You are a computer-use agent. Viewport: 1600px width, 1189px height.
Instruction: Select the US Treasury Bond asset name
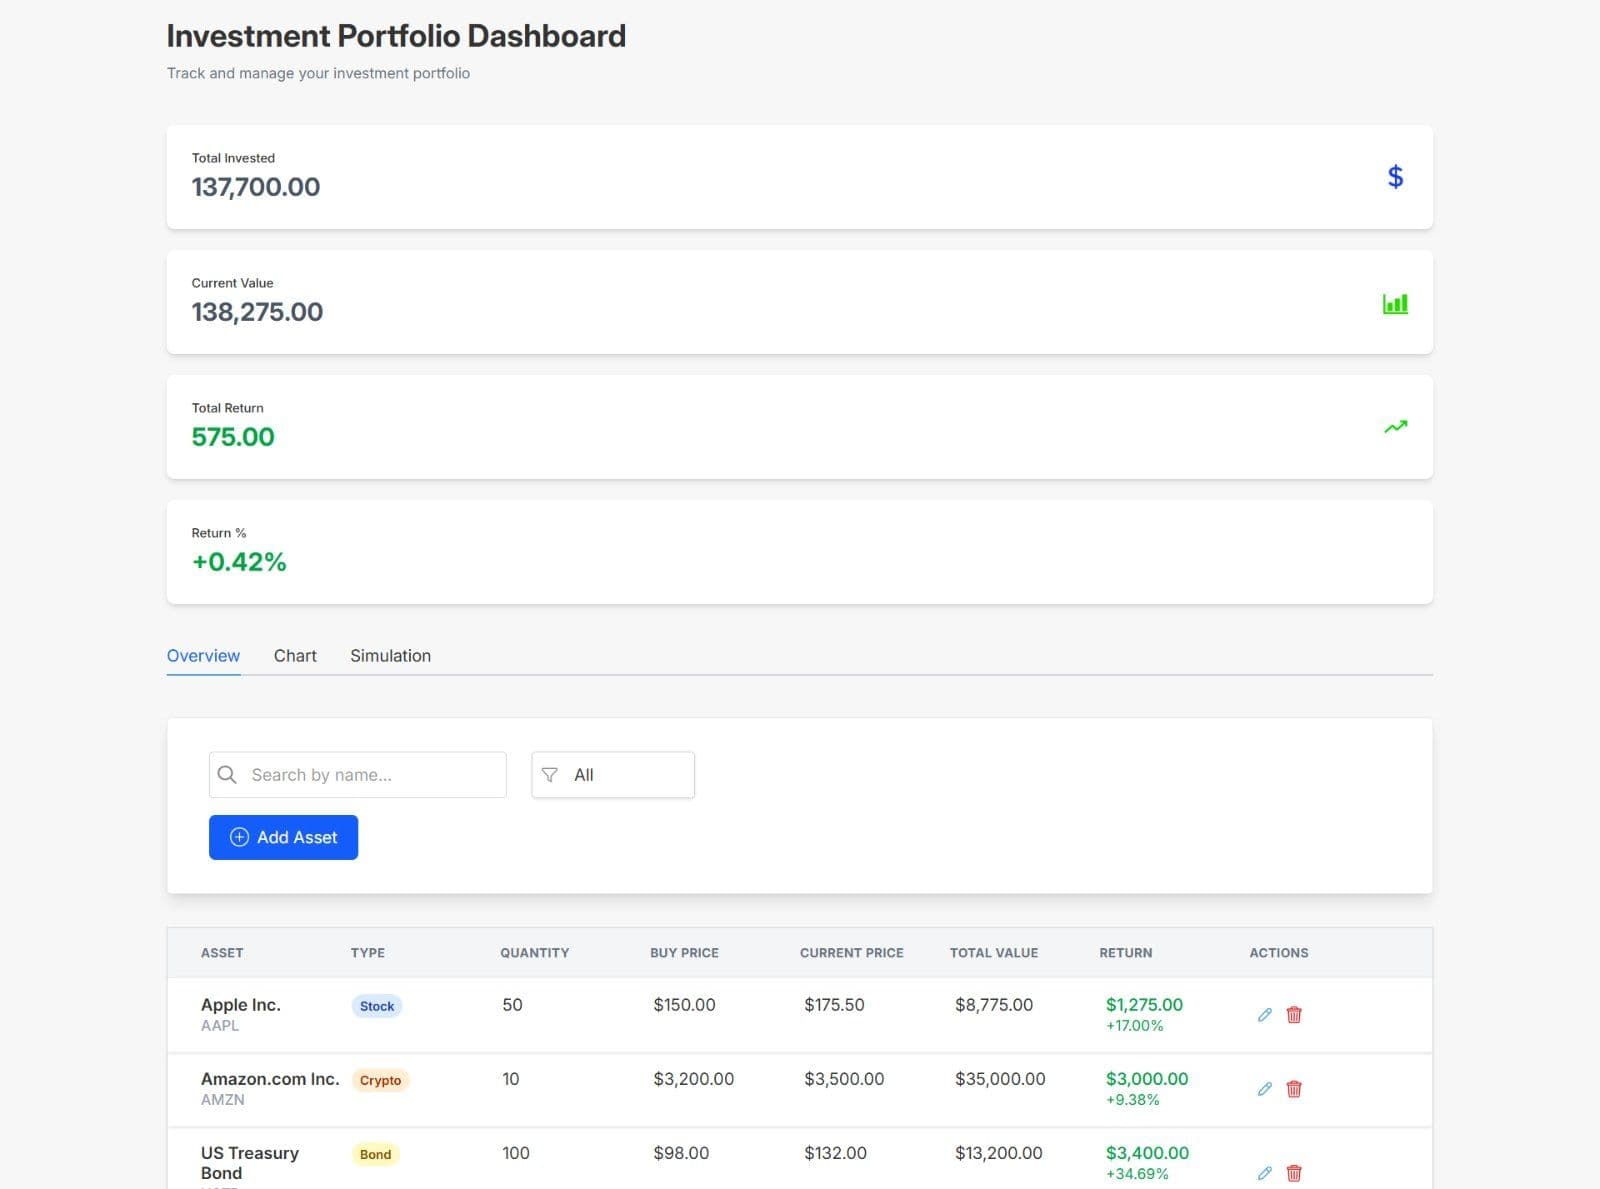click(x=250, y=1163)
